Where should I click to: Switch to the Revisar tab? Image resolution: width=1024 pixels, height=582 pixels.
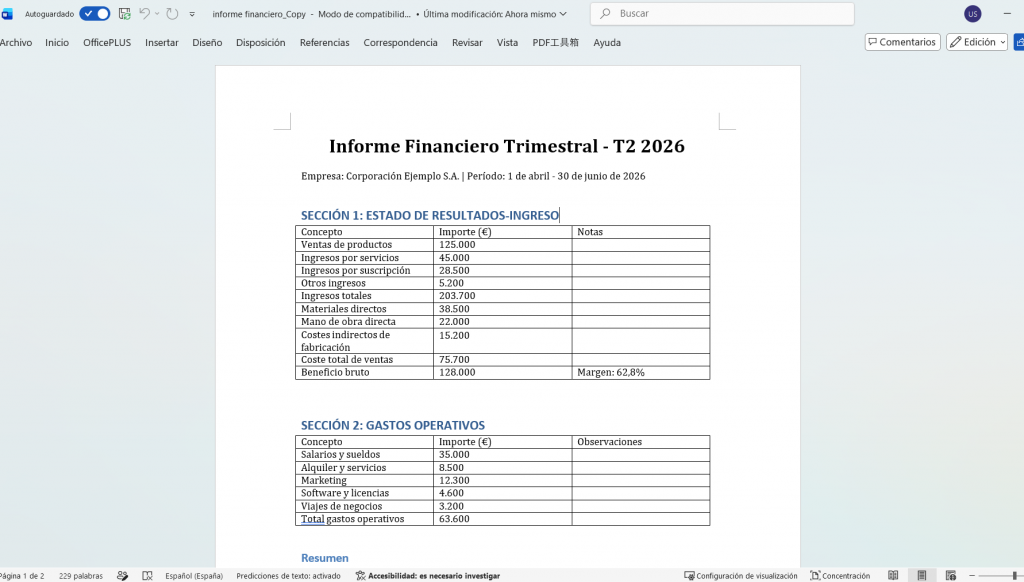(x=467, y=42)
